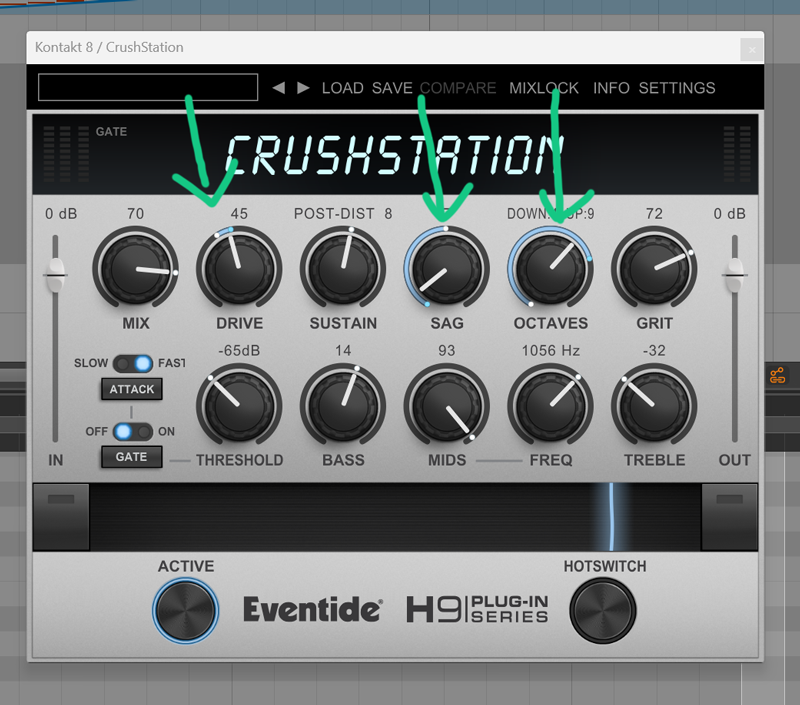Click the COMPARE option
Image resolution: width=800 pixels, height=705 pixels.
tap(458, 88)
